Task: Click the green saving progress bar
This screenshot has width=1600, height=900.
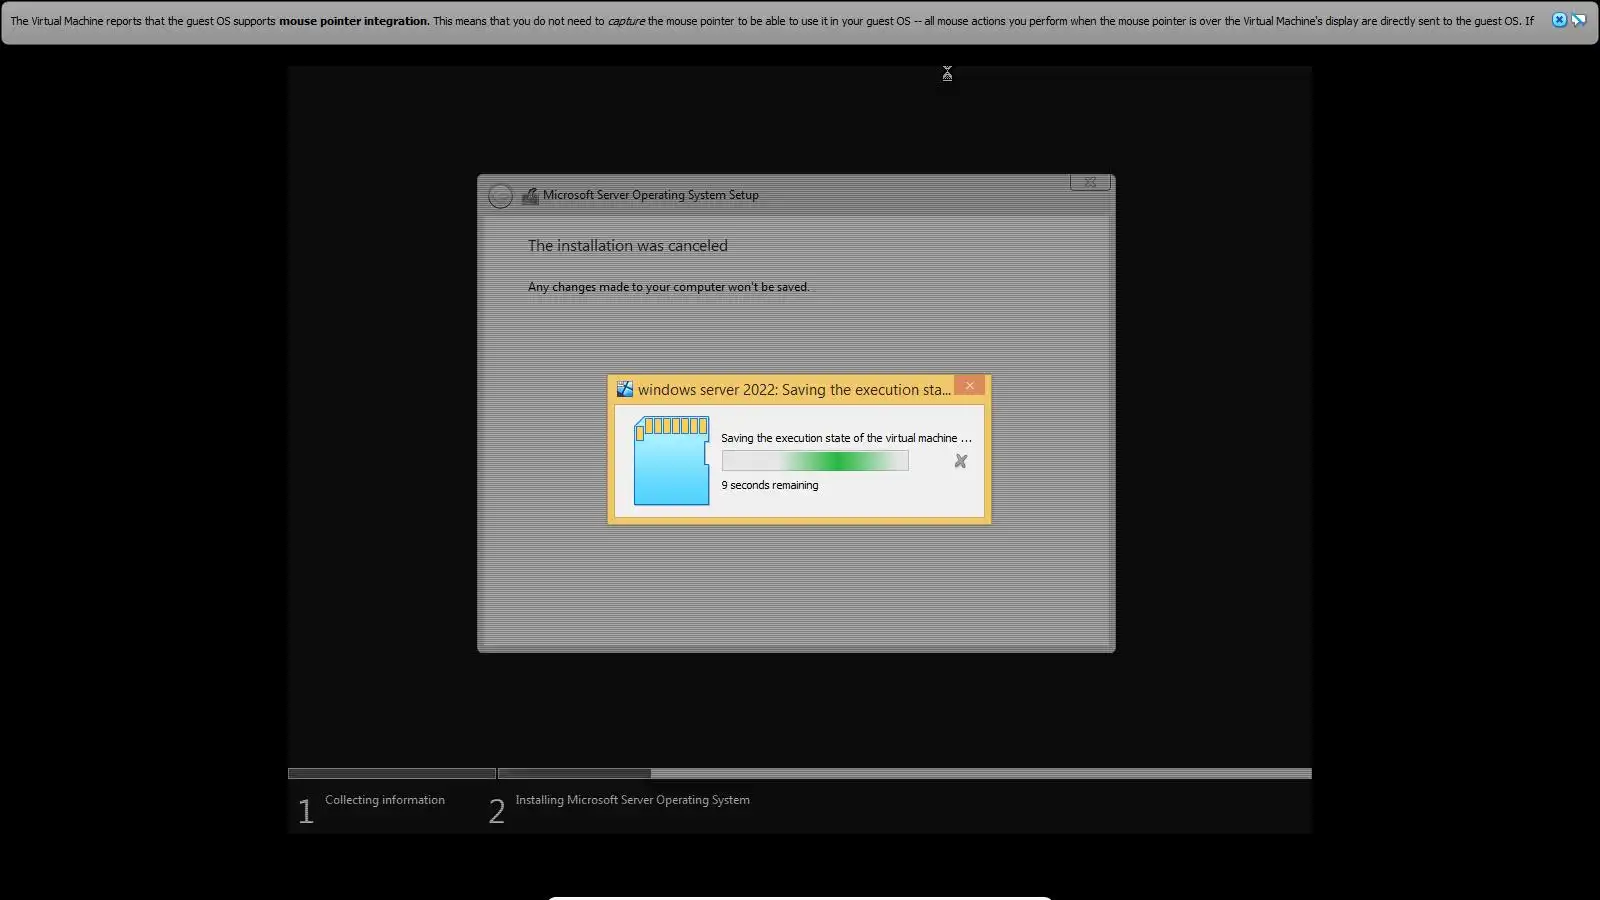Action: [x=815, y=461]
